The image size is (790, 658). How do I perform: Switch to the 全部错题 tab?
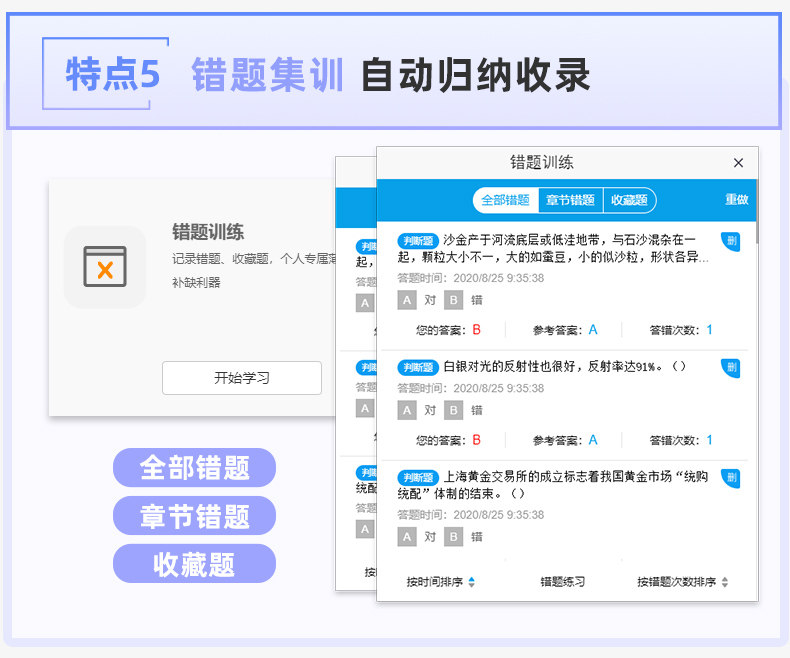tap(505, 201)
